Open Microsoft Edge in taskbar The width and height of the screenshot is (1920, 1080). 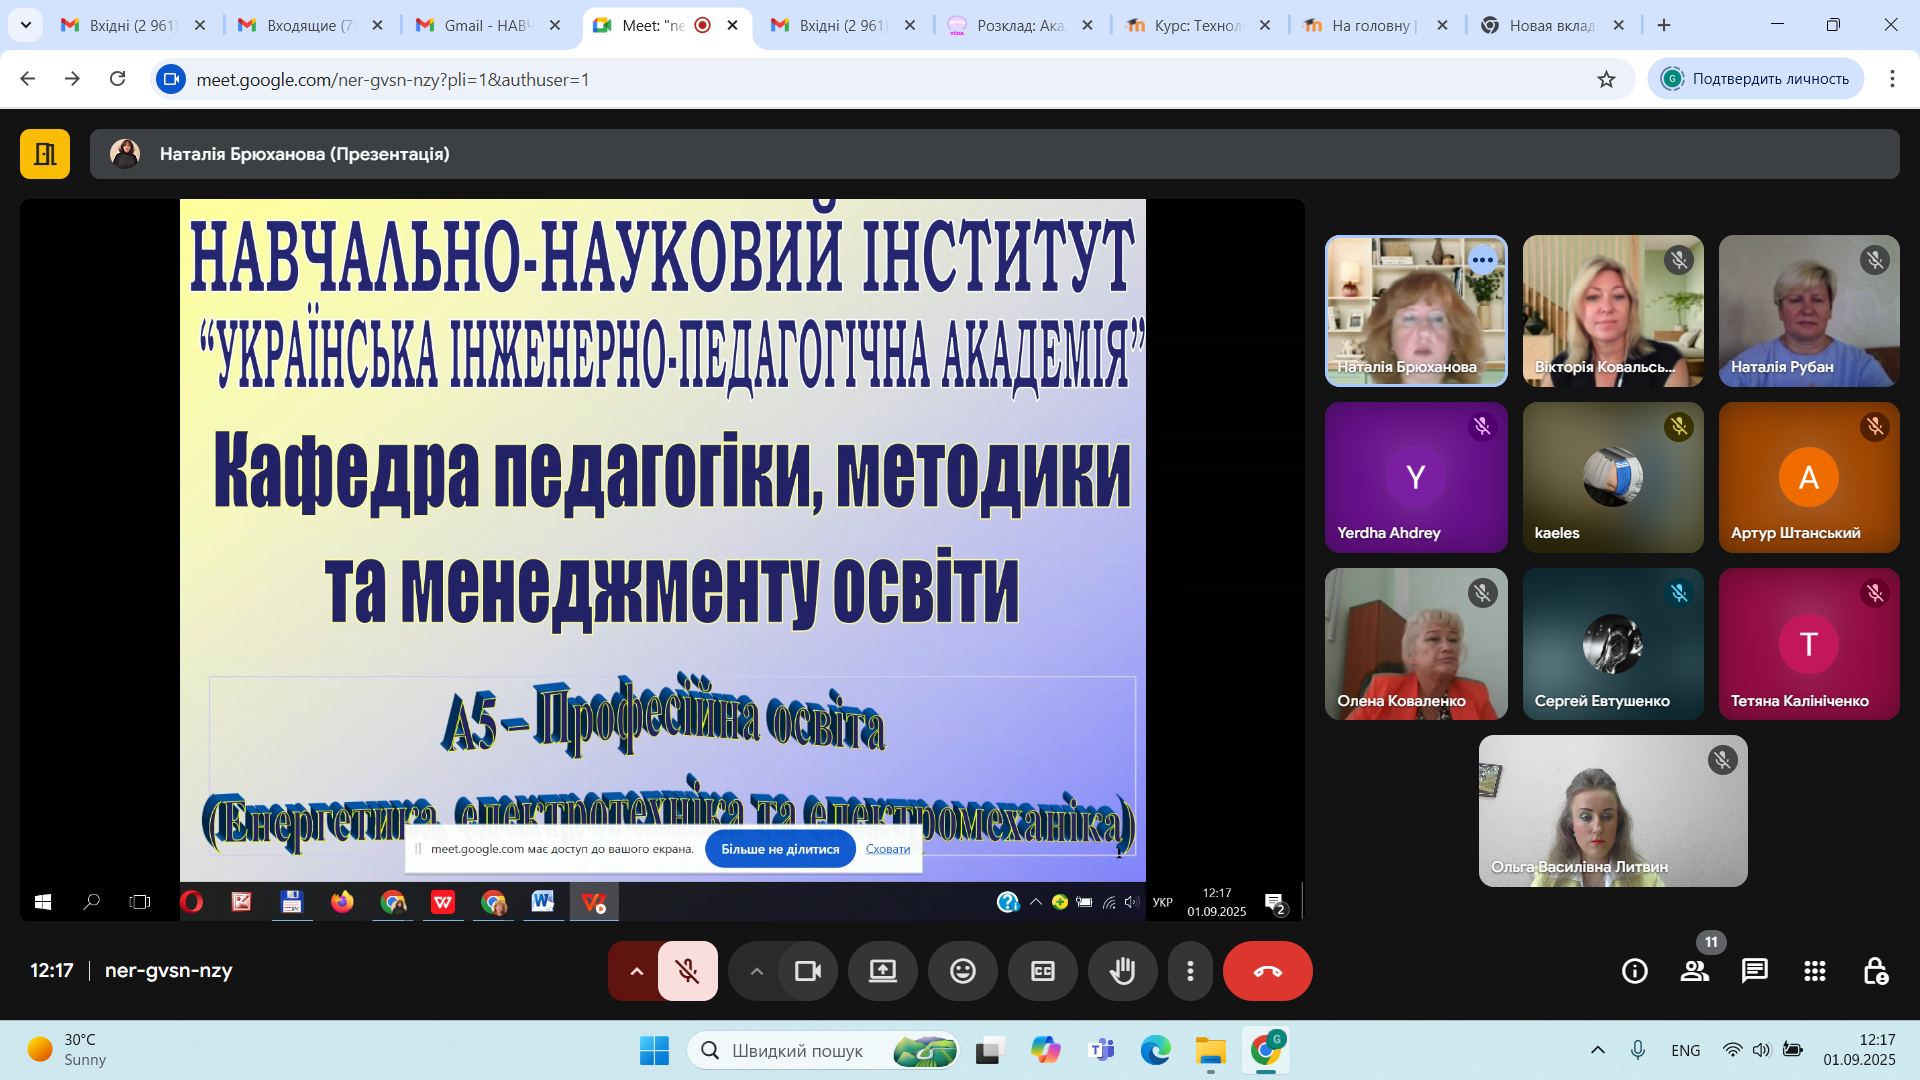click(1156, 1051)
